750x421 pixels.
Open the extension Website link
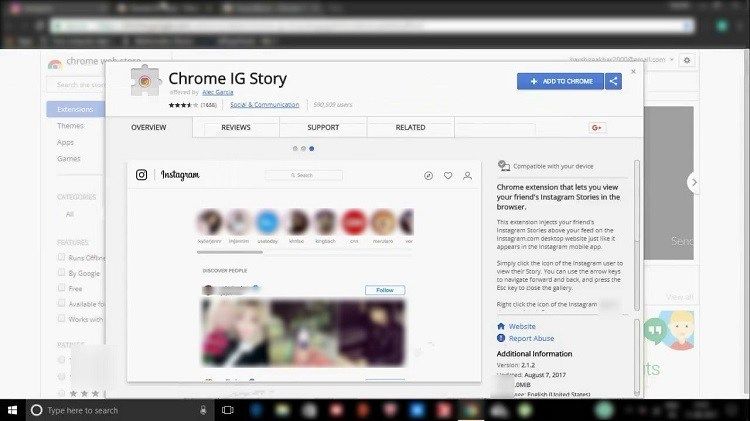[522, 326]
